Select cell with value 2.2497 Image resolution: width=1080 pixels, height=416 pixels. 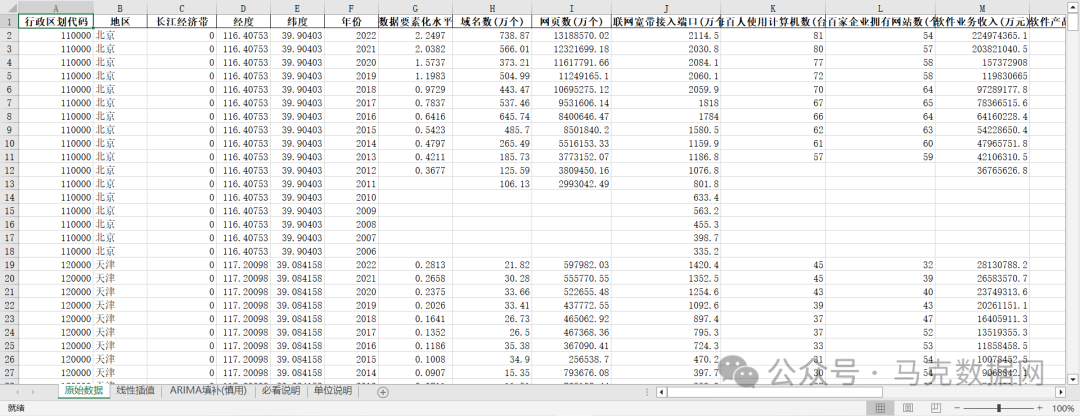[x=415, y=35]
